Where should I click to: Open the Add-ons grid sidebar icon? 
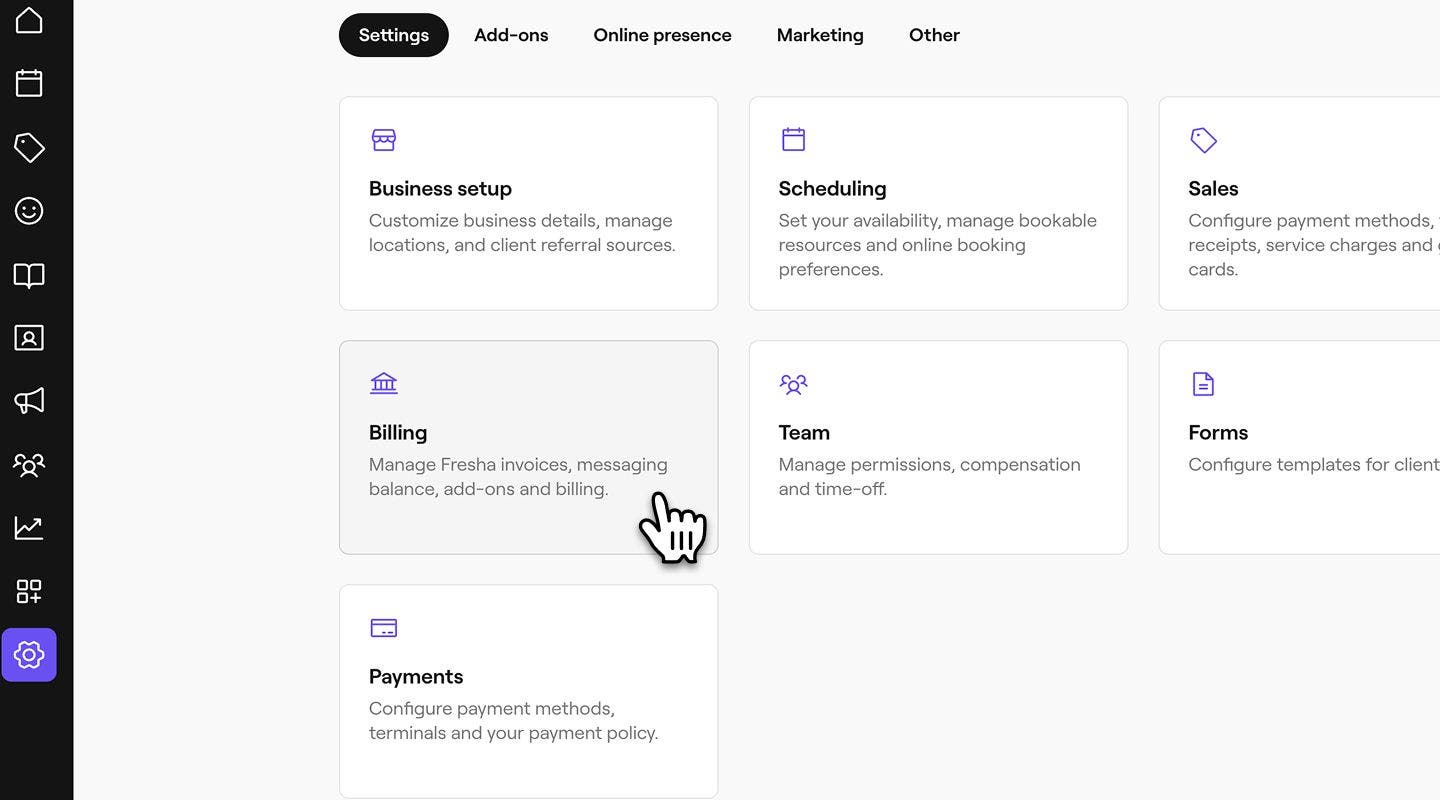29,591
